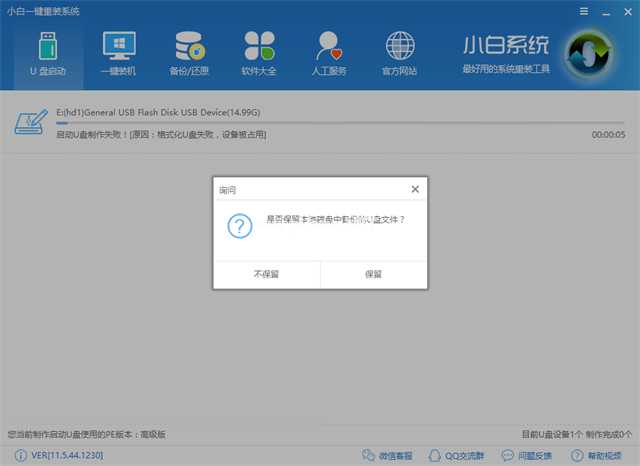Click the round 小白系统 logo icon
The width and height of the screenshot is (640, 466).
[x=589, y=53]
